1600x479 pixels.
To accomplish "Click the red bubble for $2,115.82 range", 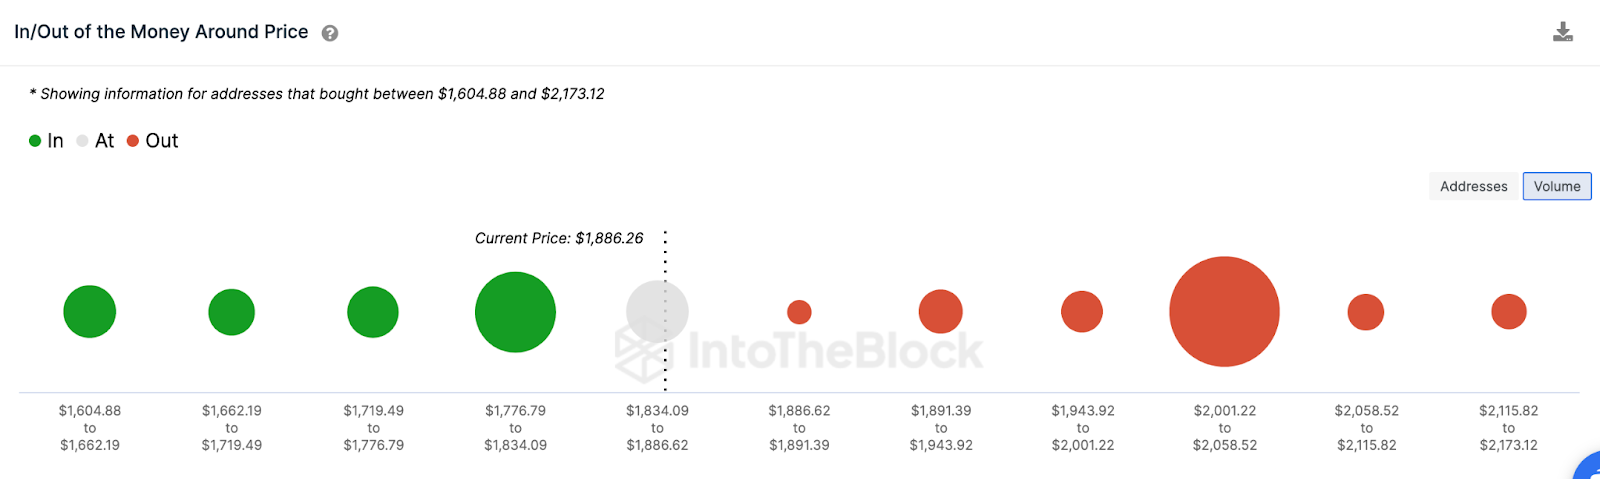I will click(x=1509, y=312).
